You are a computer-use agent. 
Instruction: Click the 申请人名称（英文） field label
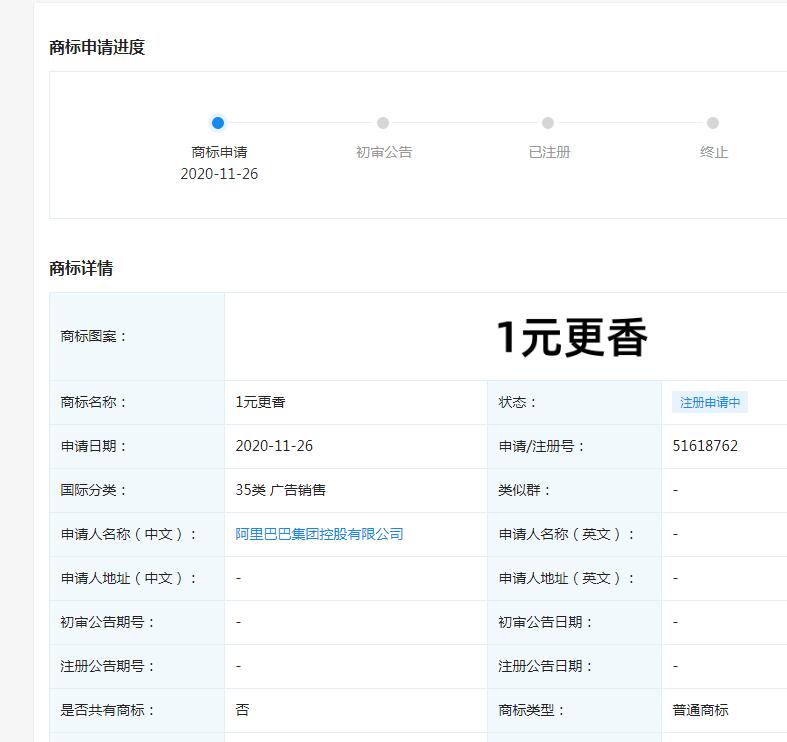566,534
